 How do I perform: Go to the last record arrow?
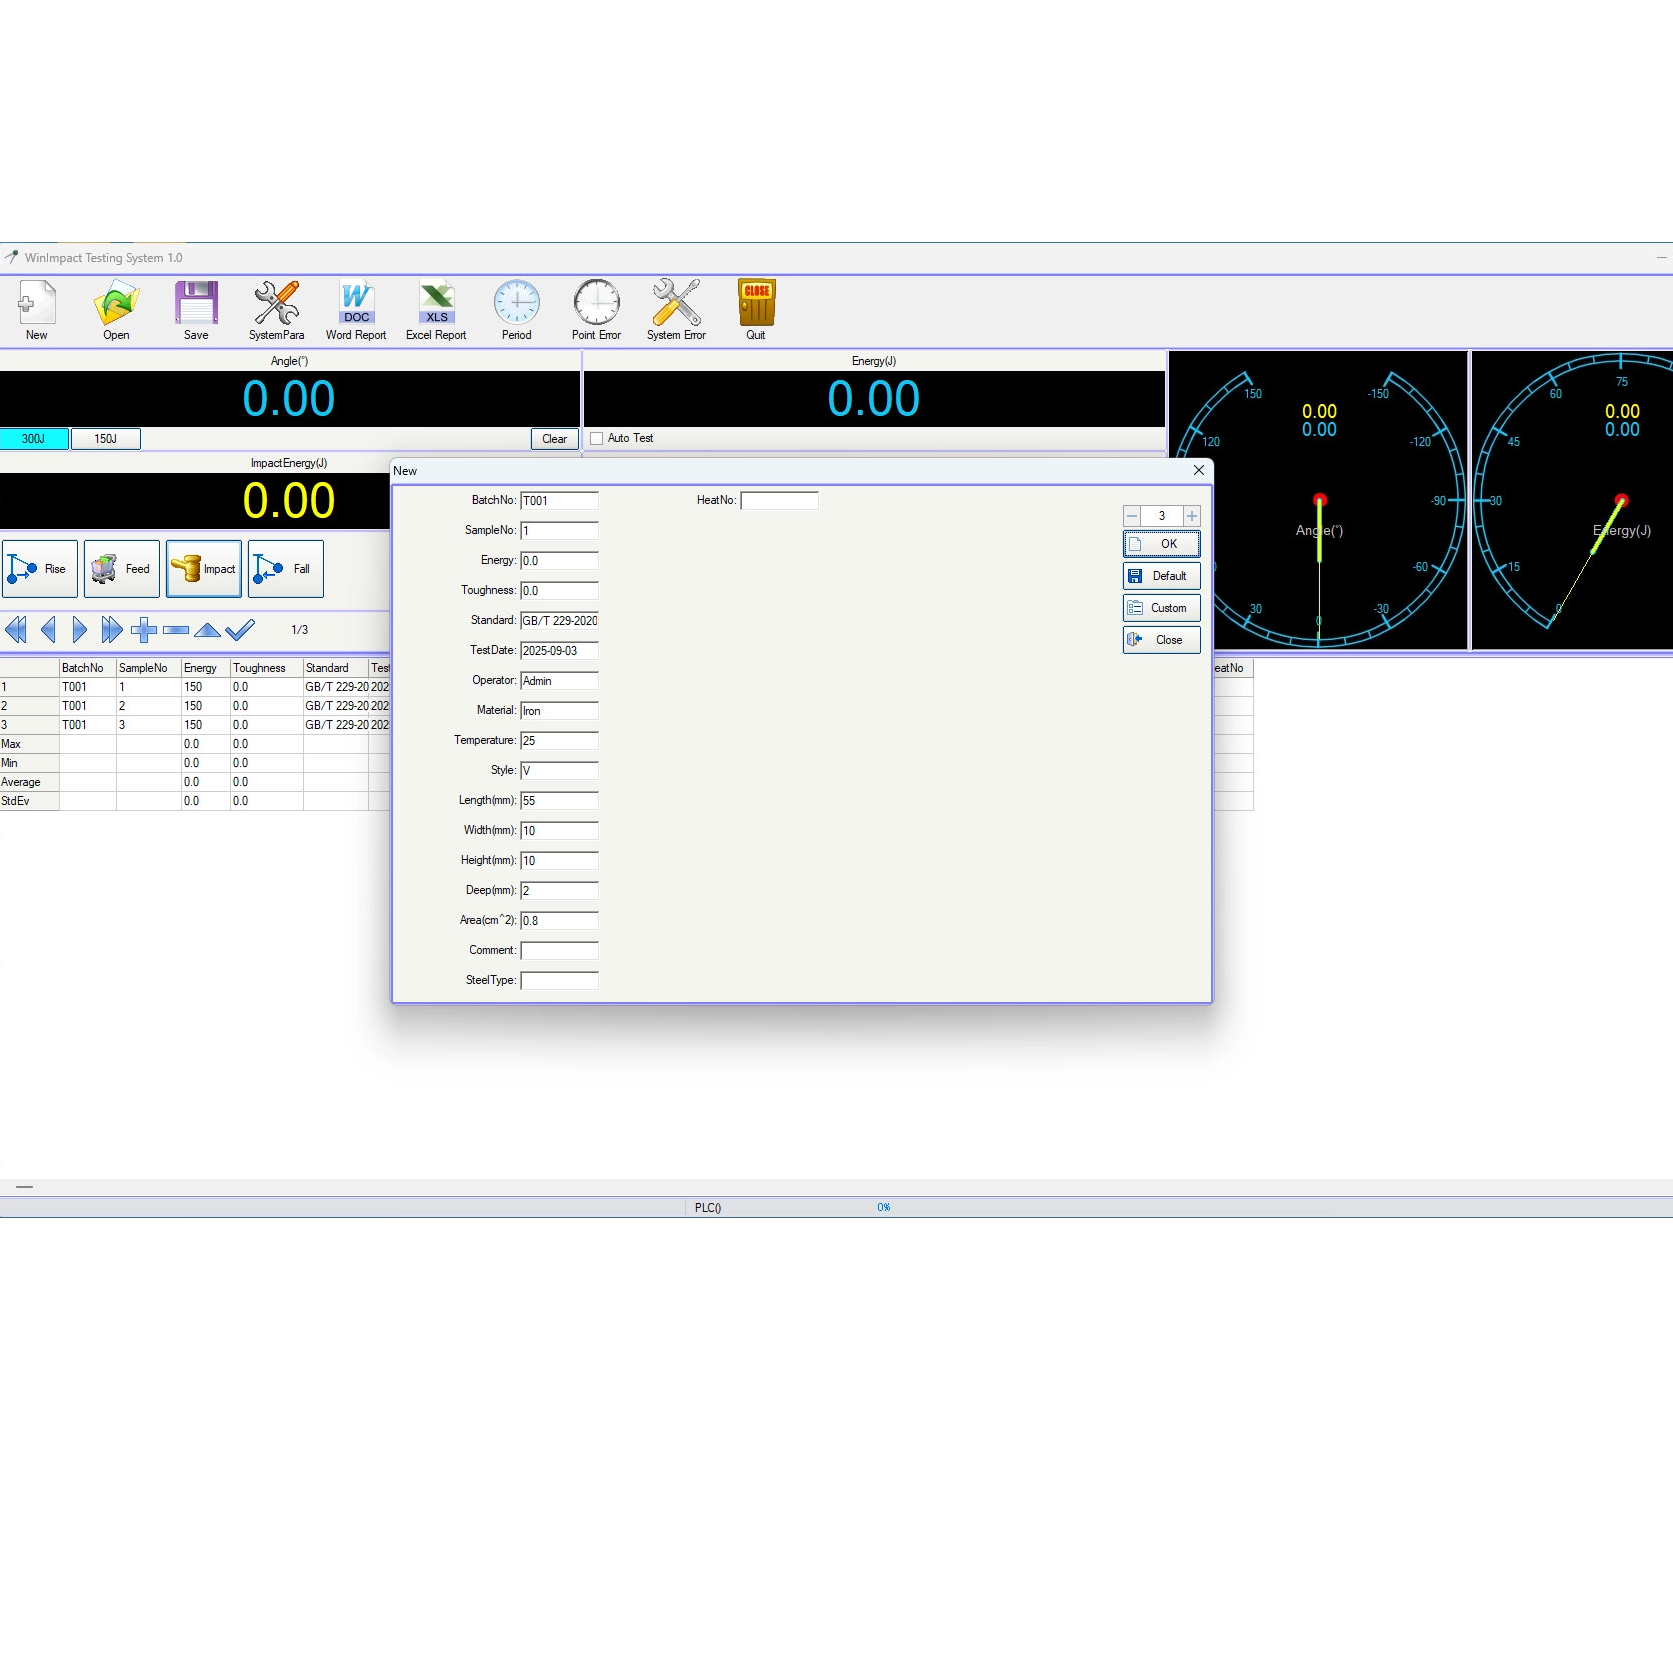tap(111, 630)
